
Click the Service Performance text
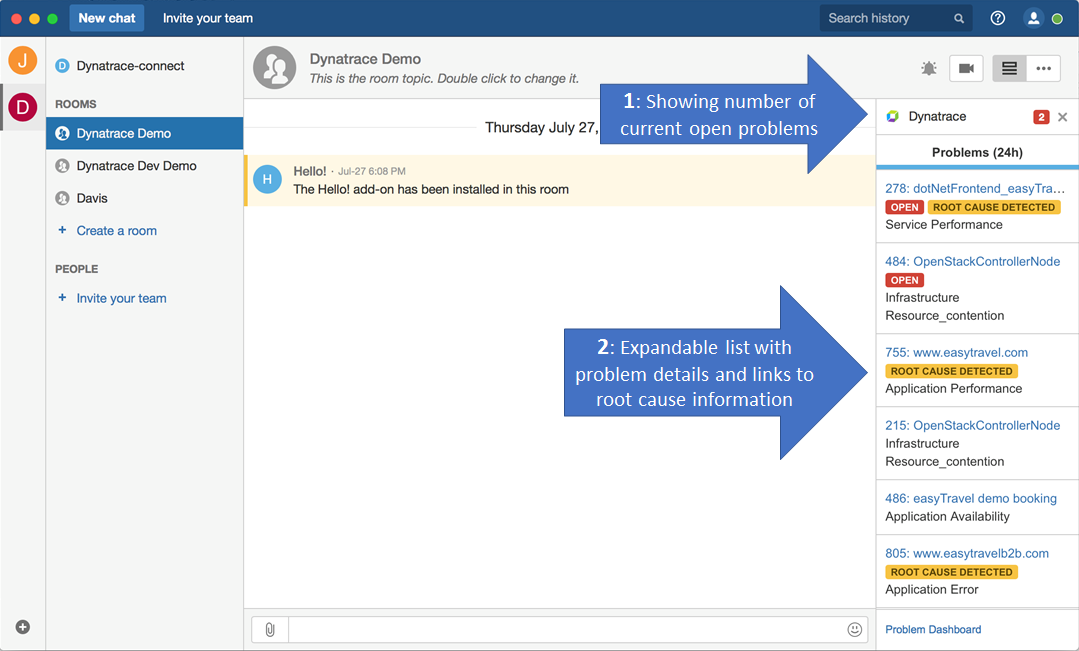[943, 225]
